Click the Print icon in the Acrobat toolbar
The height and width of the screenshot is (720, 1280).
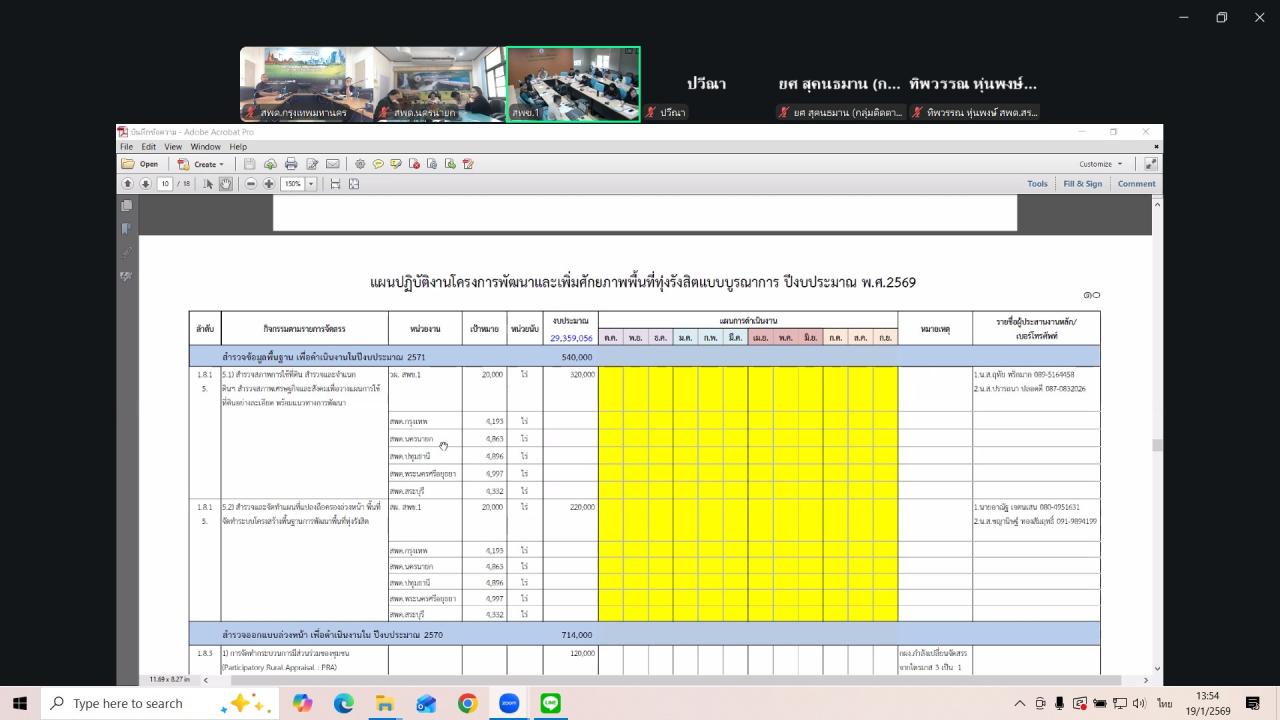pos(291,163)
